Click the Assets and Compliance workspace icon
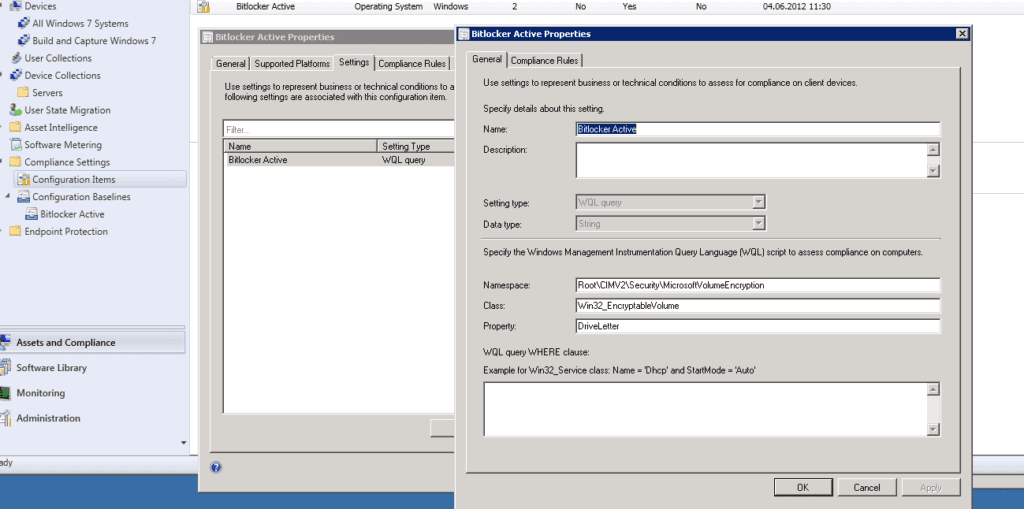1024x509 pixels. click(5, 342)
